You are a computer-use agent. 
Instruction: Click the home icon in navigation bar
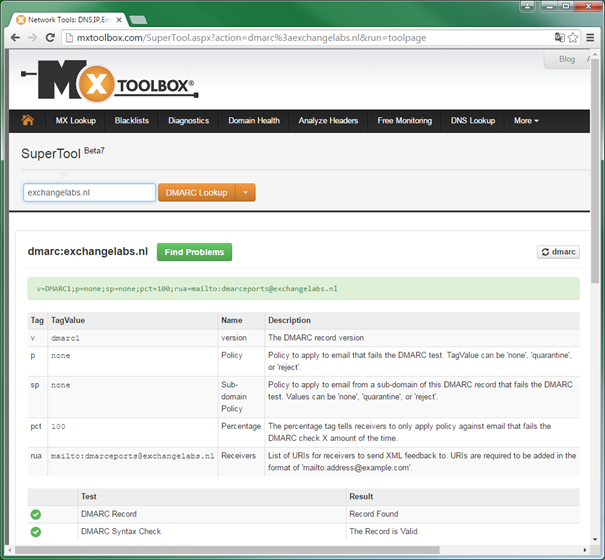pyautogui.click(x=28, y=121)
